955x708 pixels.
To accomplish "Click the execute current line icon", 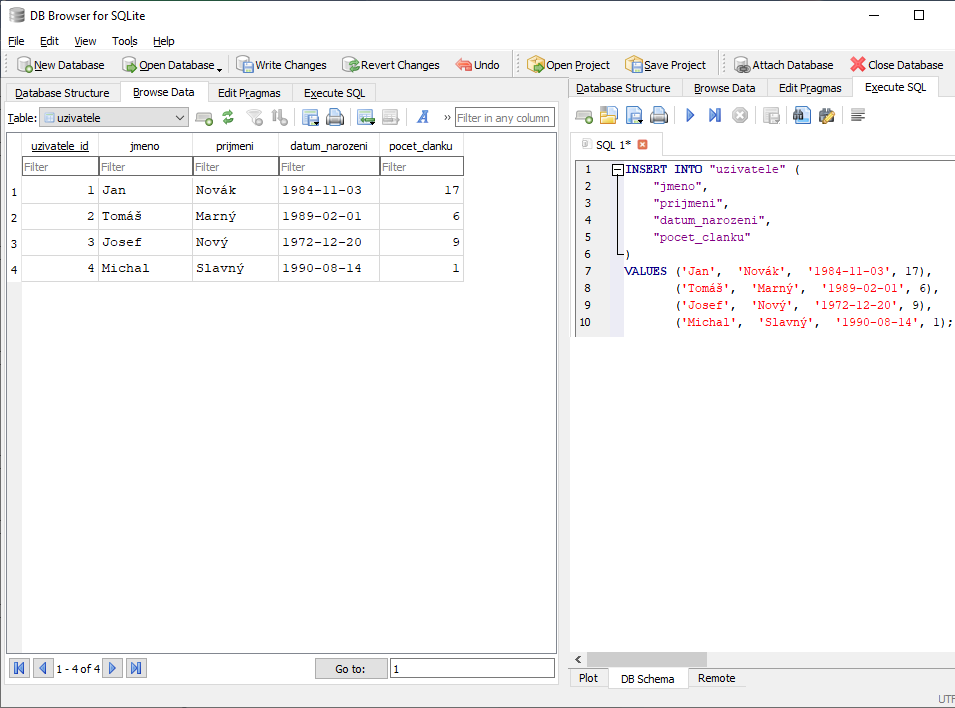I will tap(714, 115).
